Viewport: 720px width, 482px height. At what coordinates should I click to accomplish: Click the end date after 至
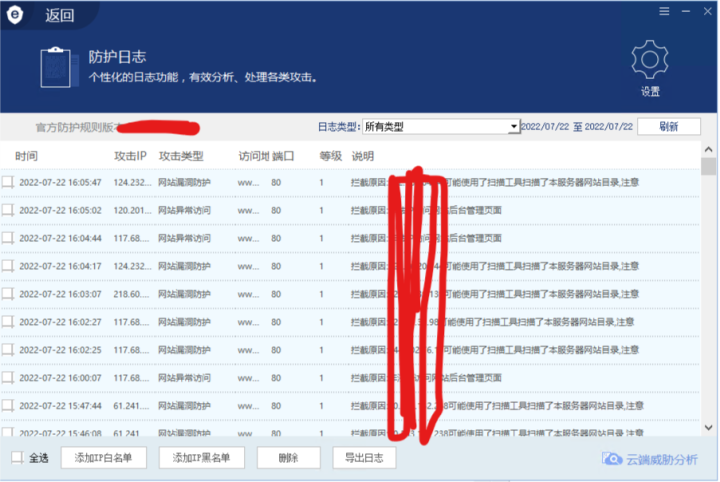pos(608,127)
